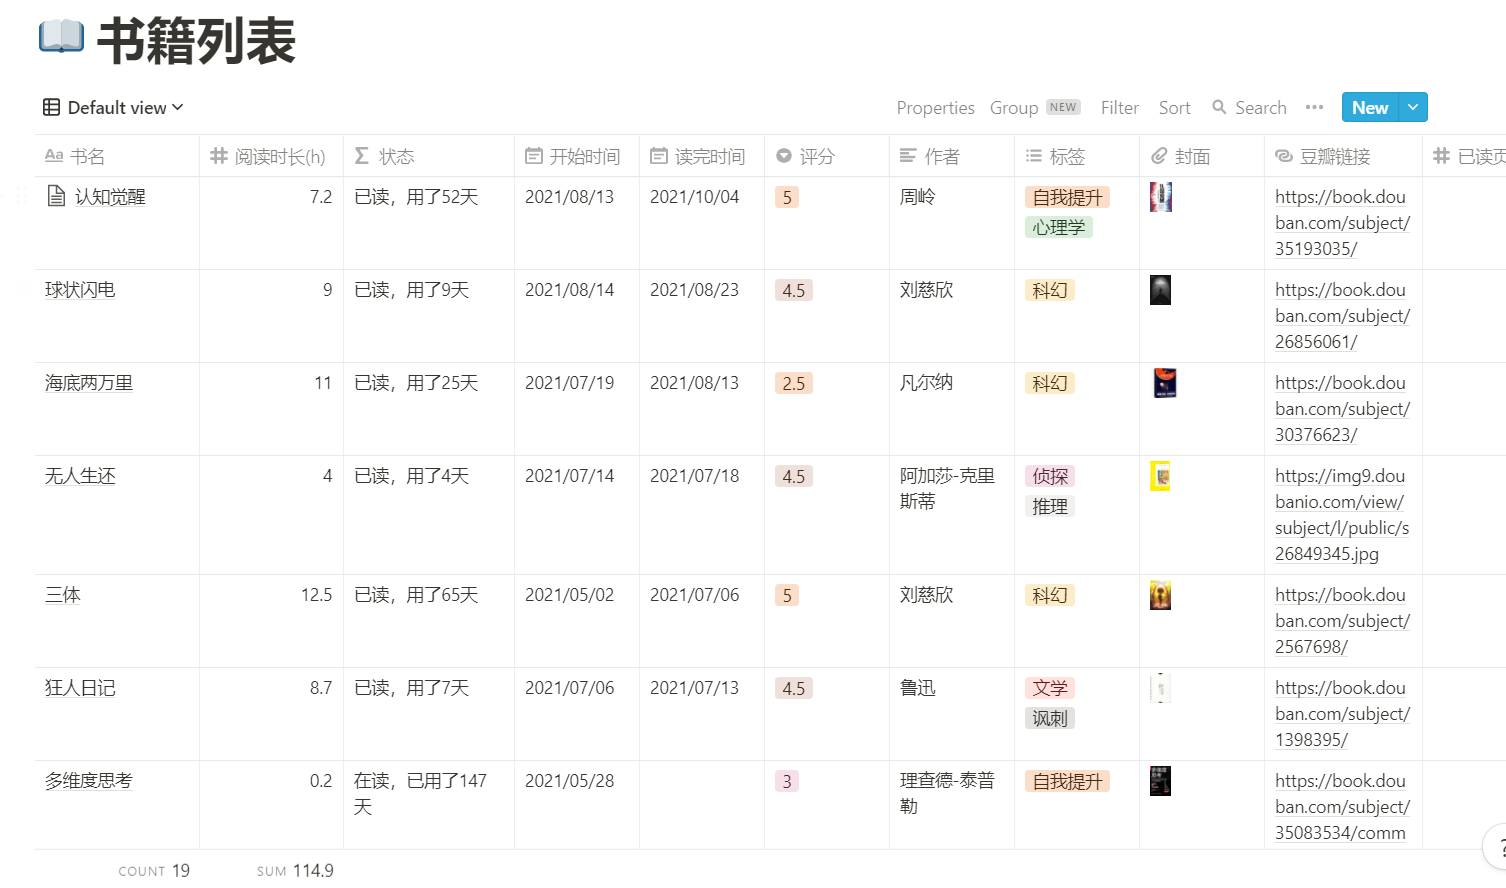The image size is (1506, 888).
Task: Click the 讽刺 tag
Action: pos(1050,719)
